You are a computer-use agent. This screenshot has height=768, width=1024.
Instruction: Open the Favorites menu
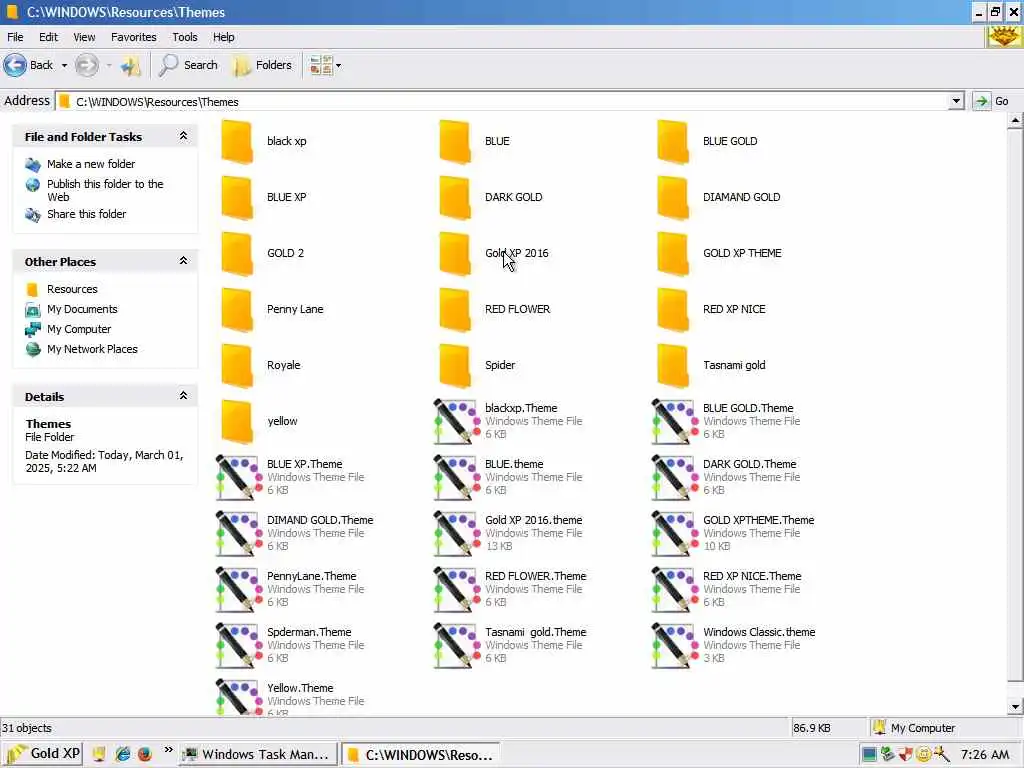(x=133, y=37)
